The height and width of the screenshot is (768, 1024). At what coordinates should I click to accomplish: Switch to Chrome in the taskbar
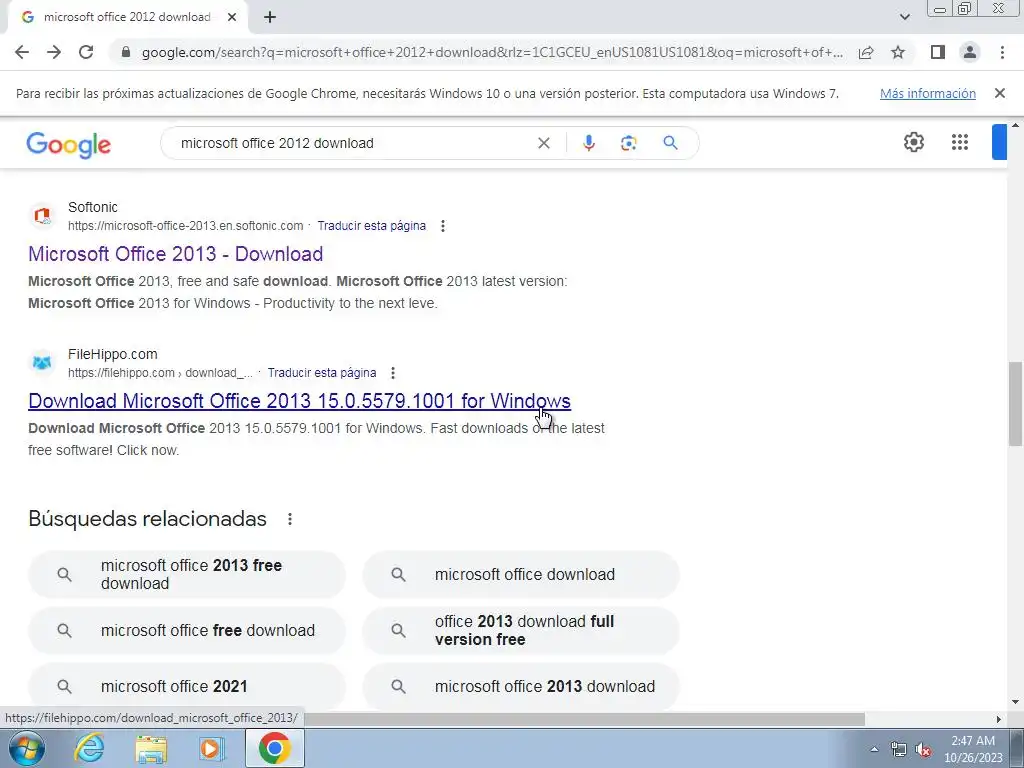(274, 748)
